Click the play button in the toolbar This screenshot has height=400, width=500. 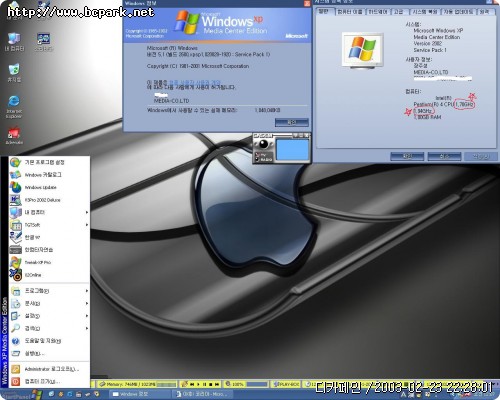[199, 384]
